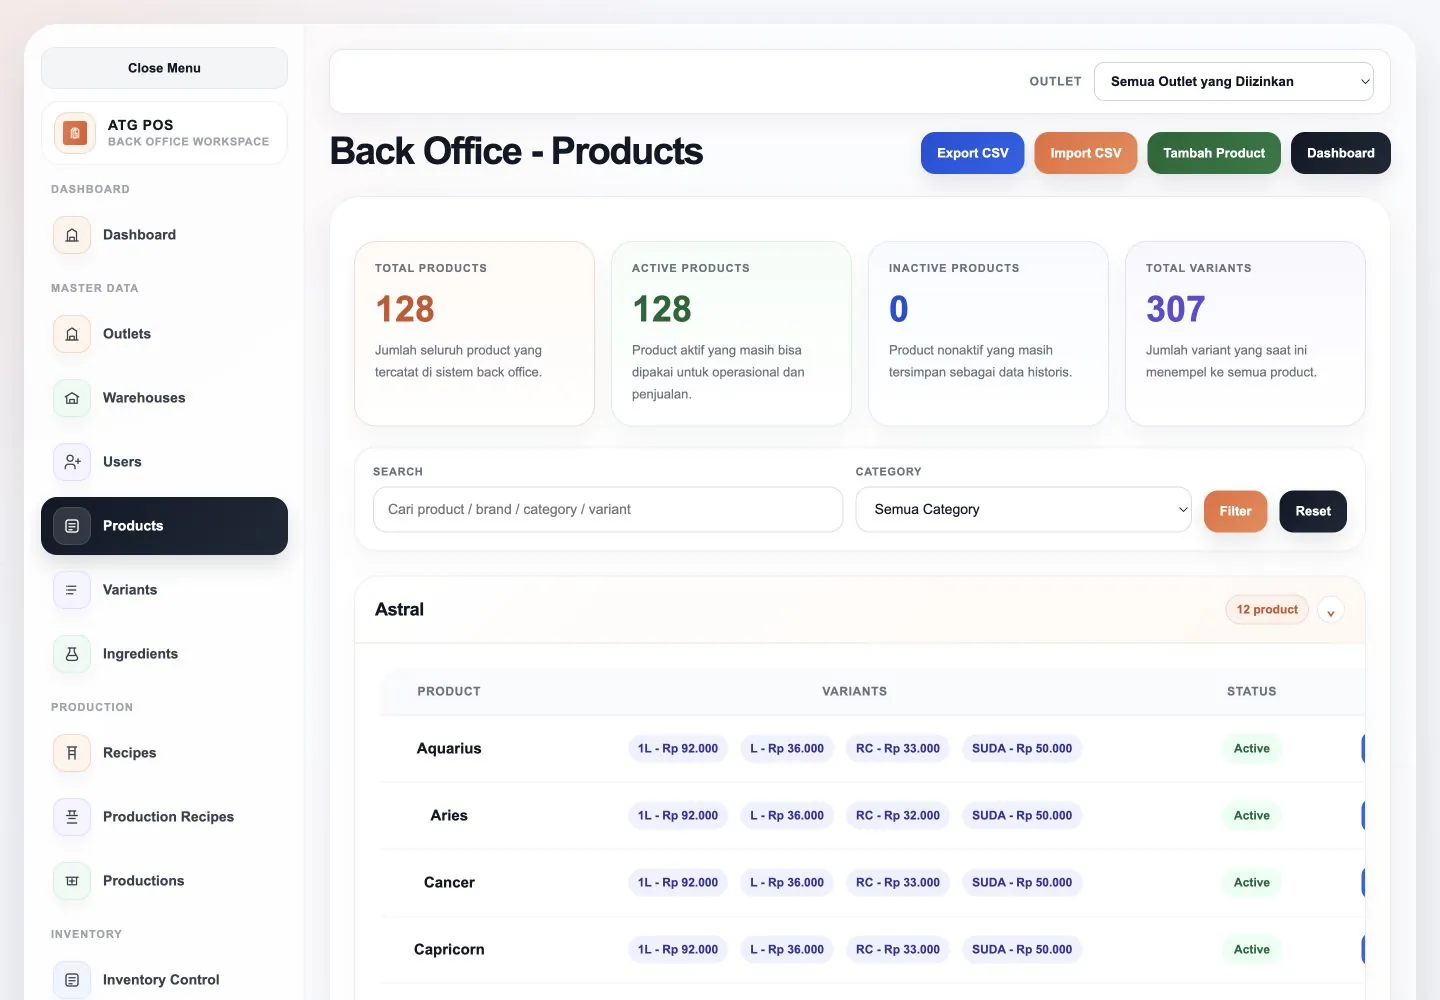Go to Outlets menu item

tap(164, 334)
